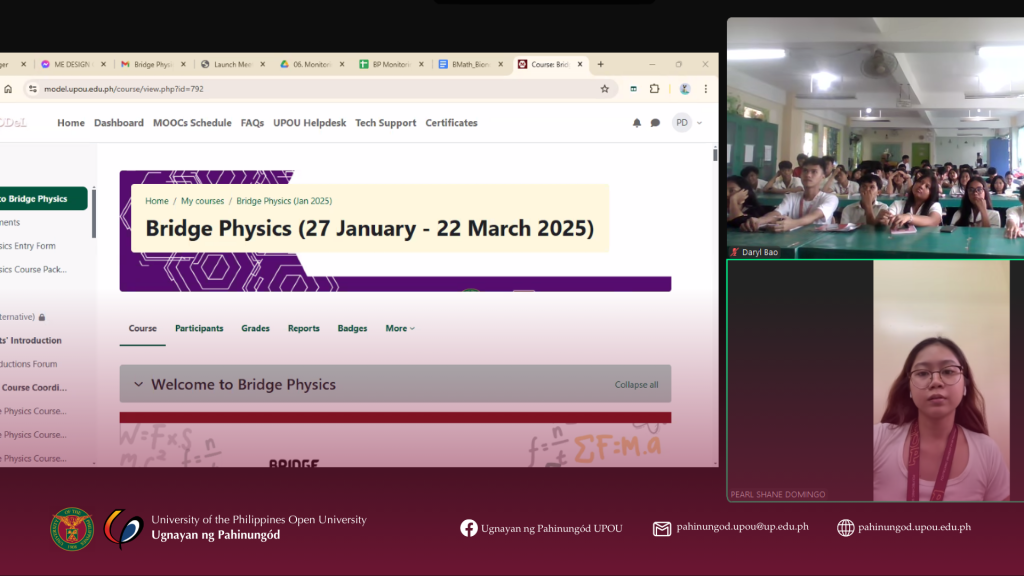
Task: Open the Grades tab
Action: point(255,328)
